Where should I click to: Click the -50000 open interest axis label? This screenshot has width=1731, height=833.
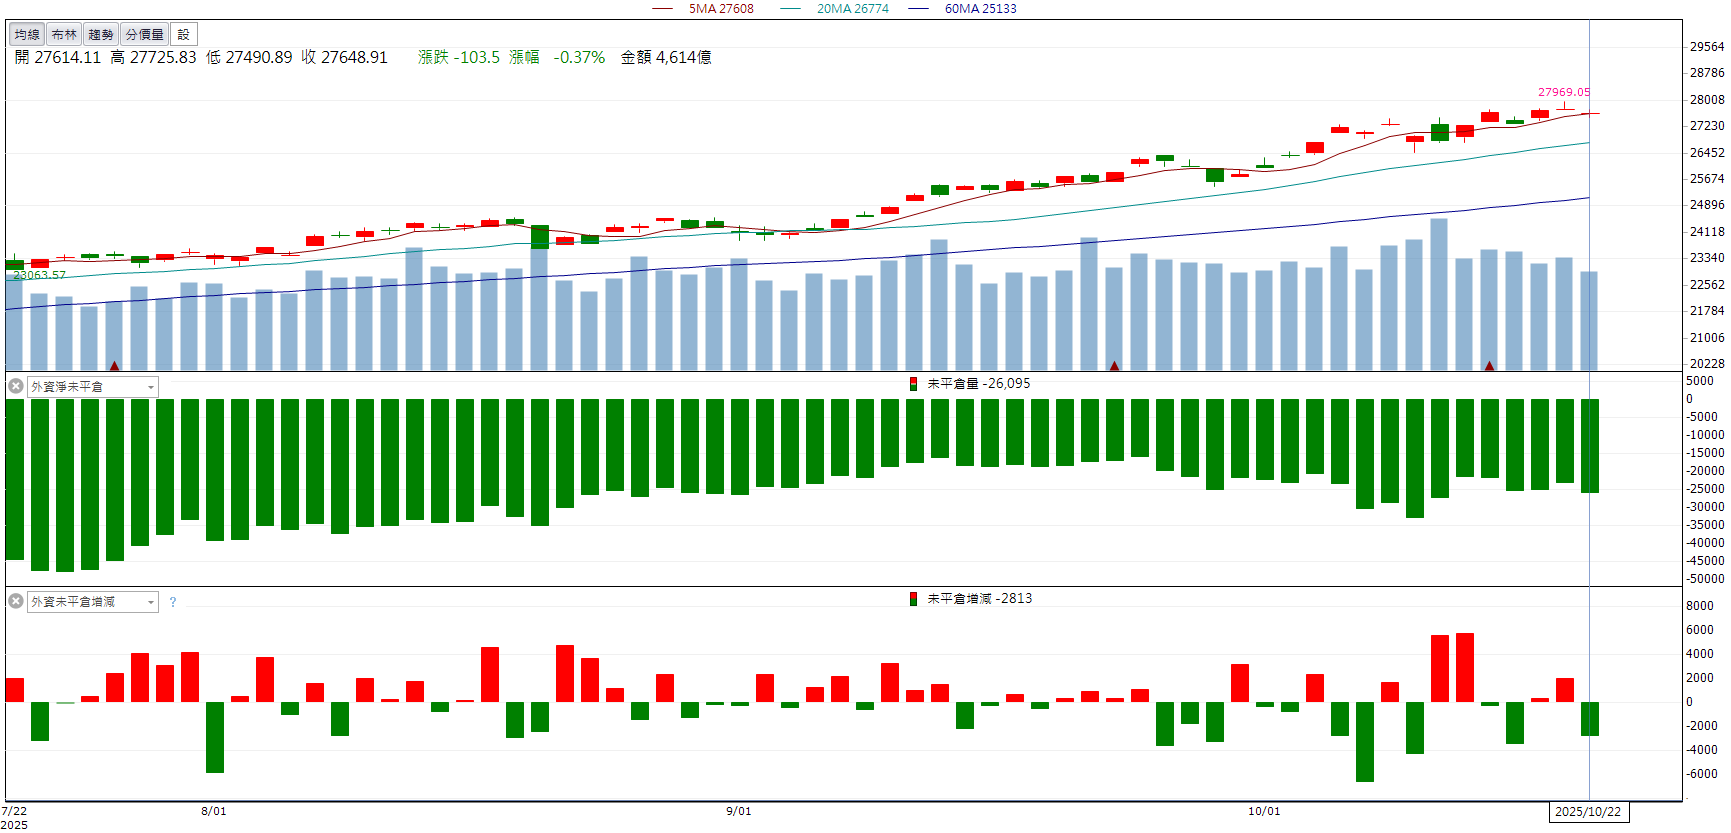(x=1705, y=579)
